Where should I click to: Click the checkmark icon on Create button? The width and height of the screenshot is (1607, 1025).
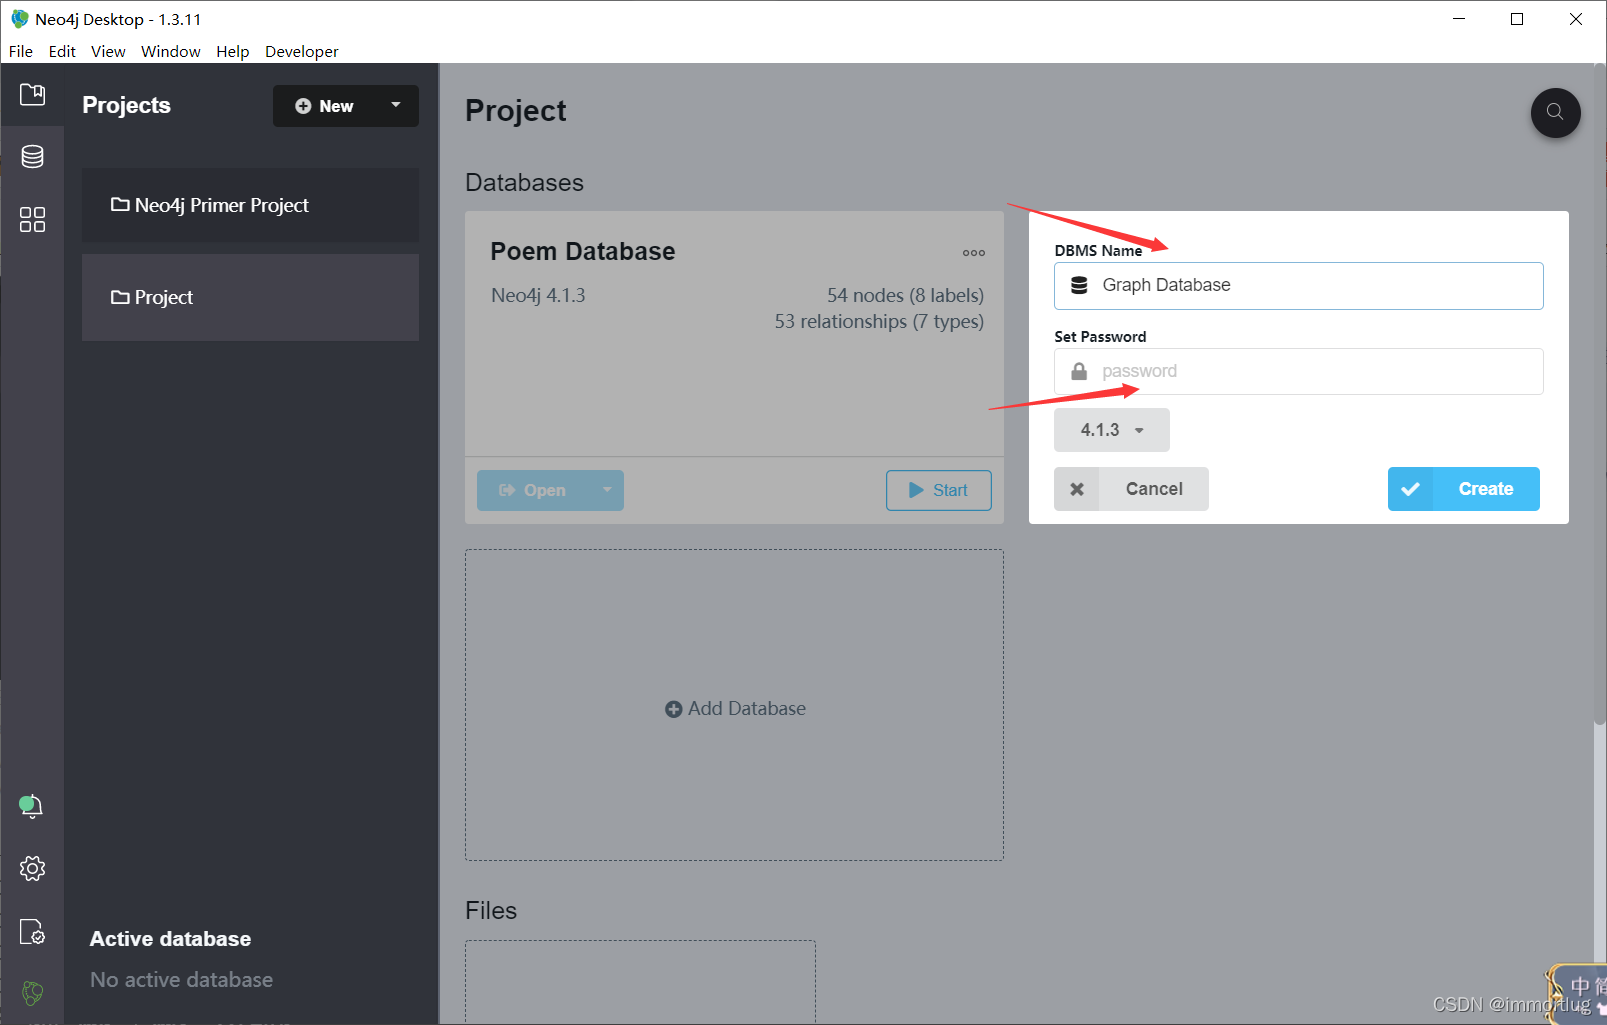tap(1410, 489)
